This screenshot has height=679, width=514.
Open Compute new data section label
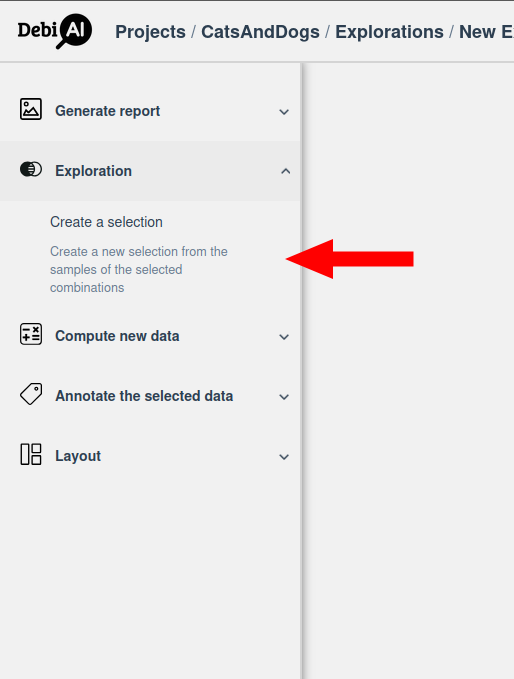(x=117, y=336)
